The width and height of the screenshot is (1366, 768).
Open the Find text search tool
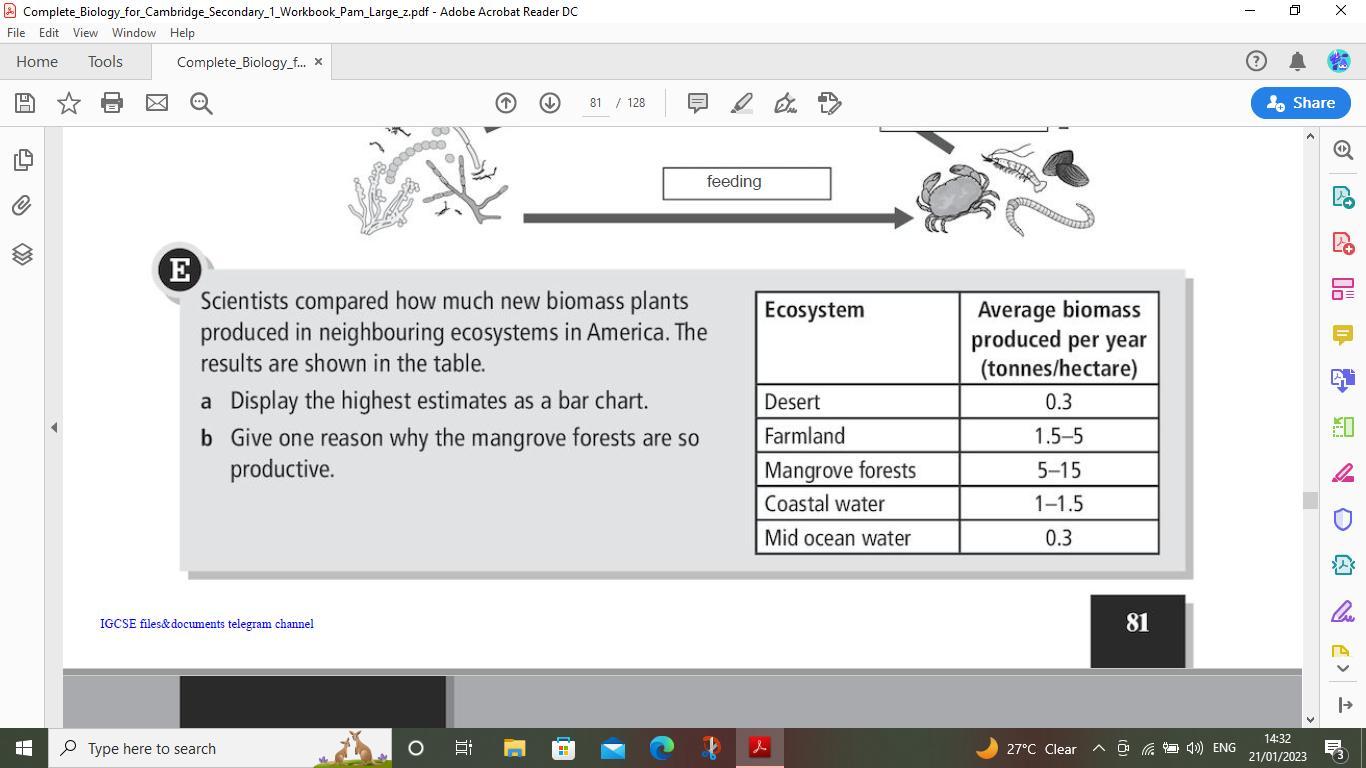click(201, 103)
